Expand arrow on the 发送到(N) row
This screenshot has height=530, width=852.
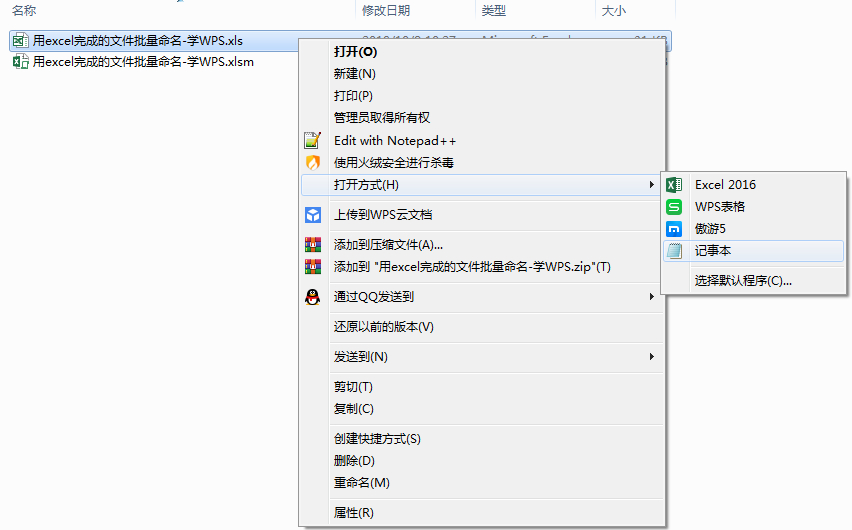(651, 357)
